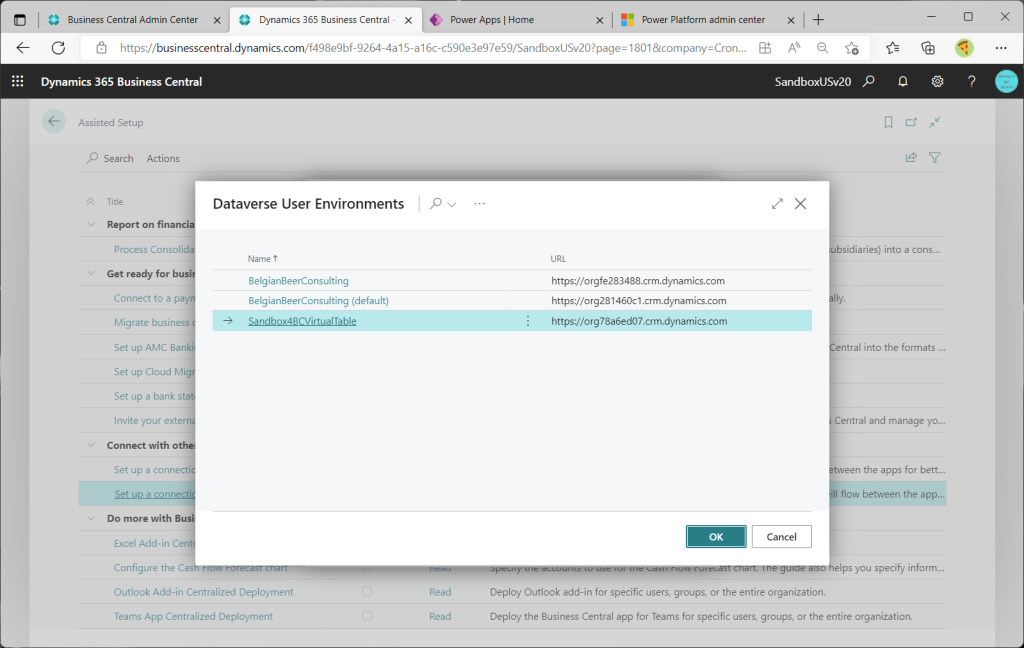Tick the Teams App Centralized Deployment checkbox
This screenshot has height=648, width=1024.
367,616
